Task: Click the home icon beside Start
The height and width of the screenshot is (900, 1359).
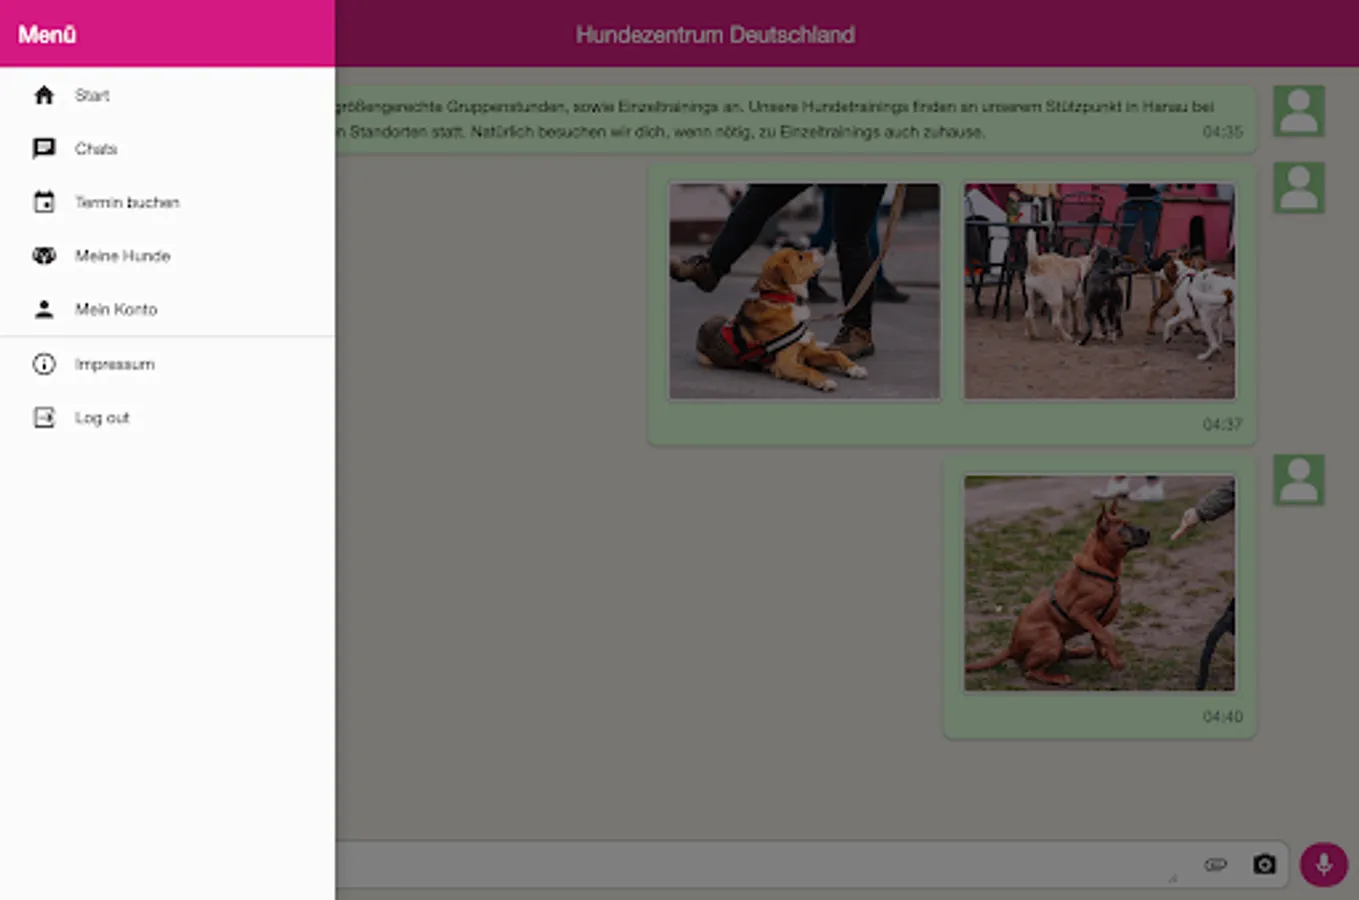Action: [44, 95]
